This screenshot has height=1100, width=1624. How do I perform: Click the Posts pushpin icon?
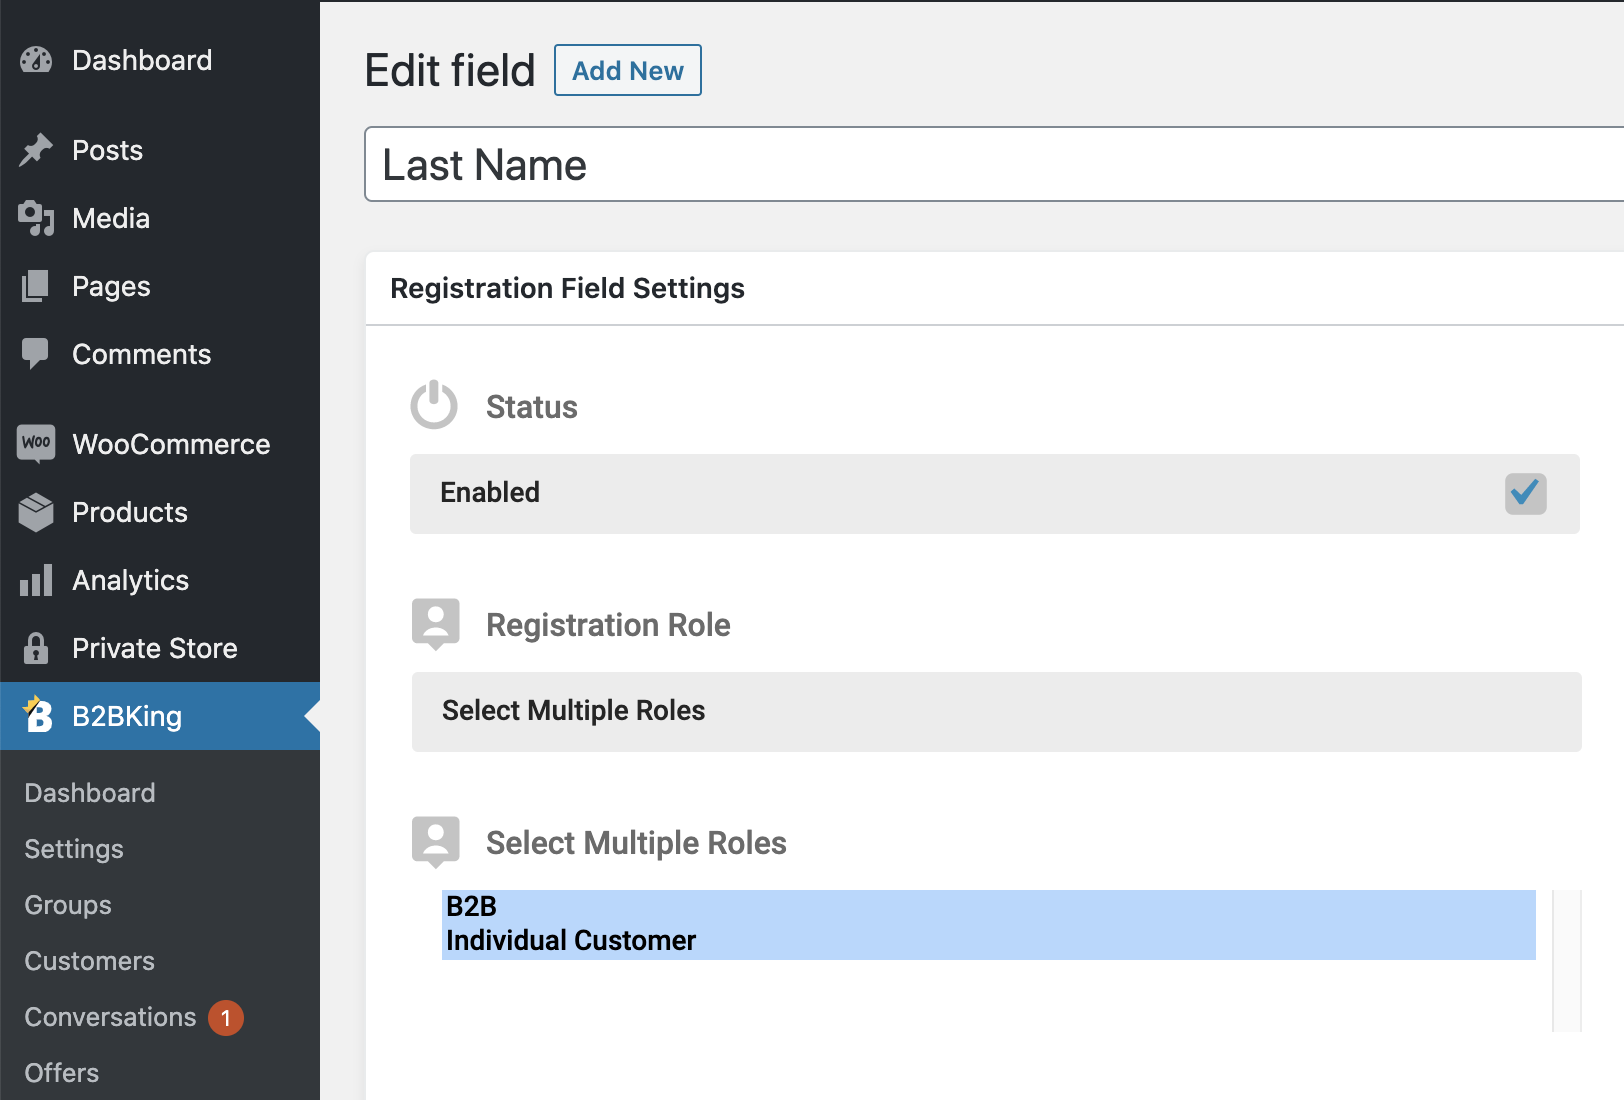(x=36, y=150)
